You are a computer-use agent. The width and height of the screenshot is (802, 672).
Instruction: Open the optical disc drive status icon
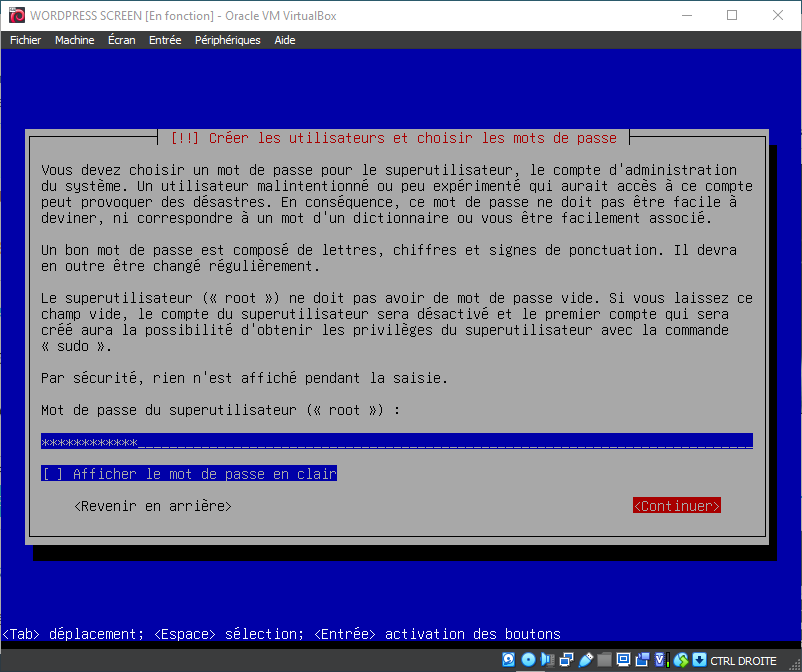coord(529,660)
